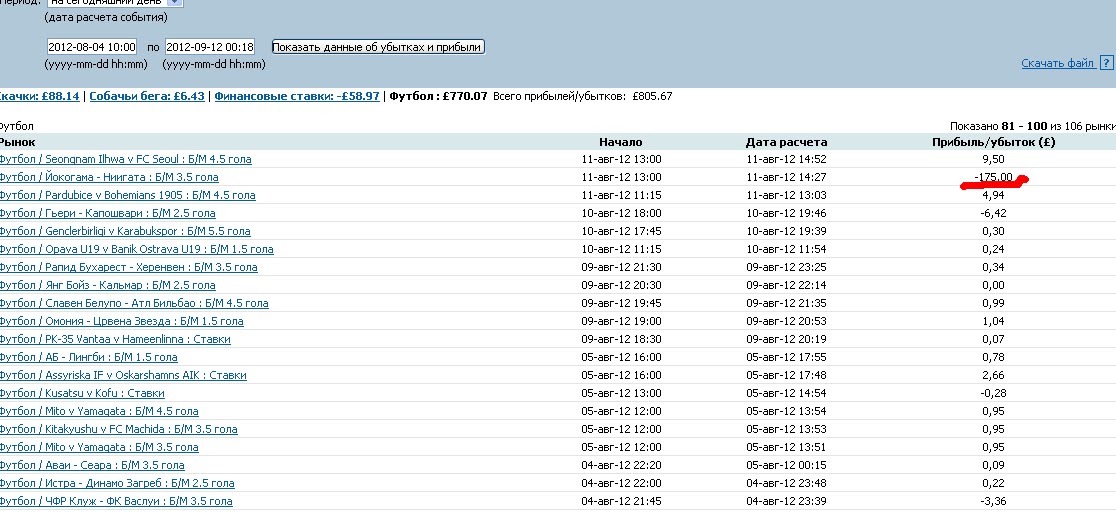Select the Футбол : £770.07 total

click(x=438, y=96)
